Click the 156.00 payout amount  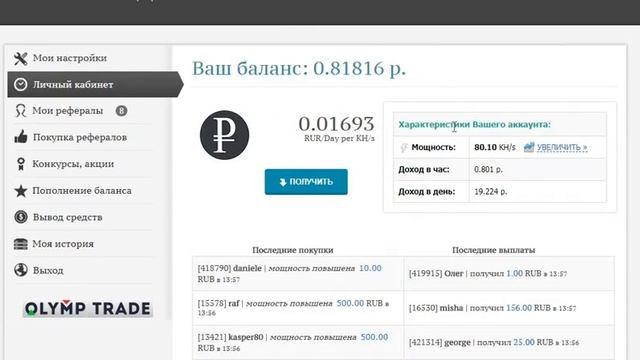click(x=519, y=308)
